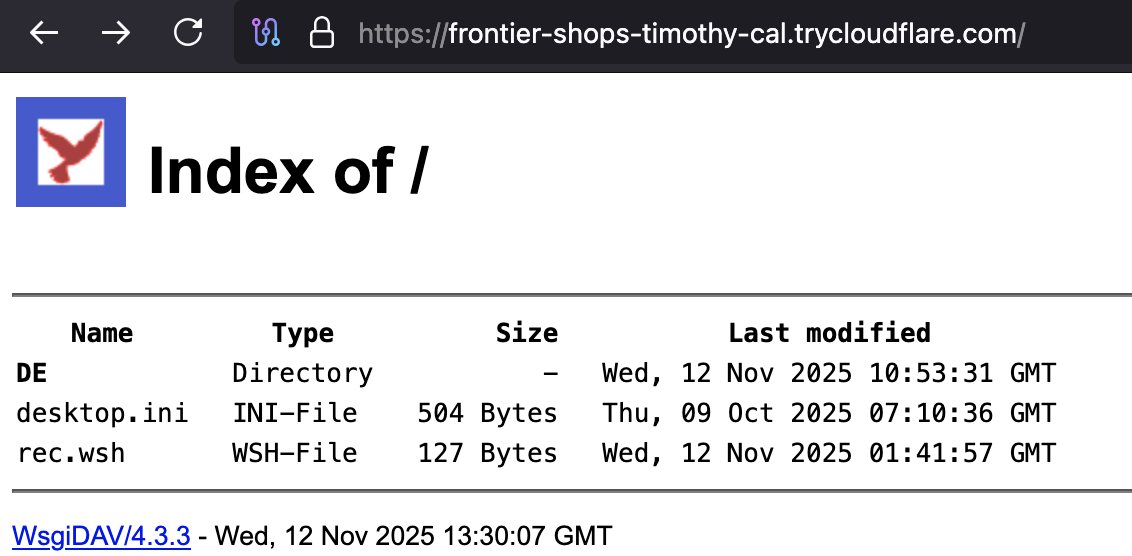This screenshot has height=556, width=1132.
Task: Reload the page with refresh icon
Action: [x=188, y=34]
